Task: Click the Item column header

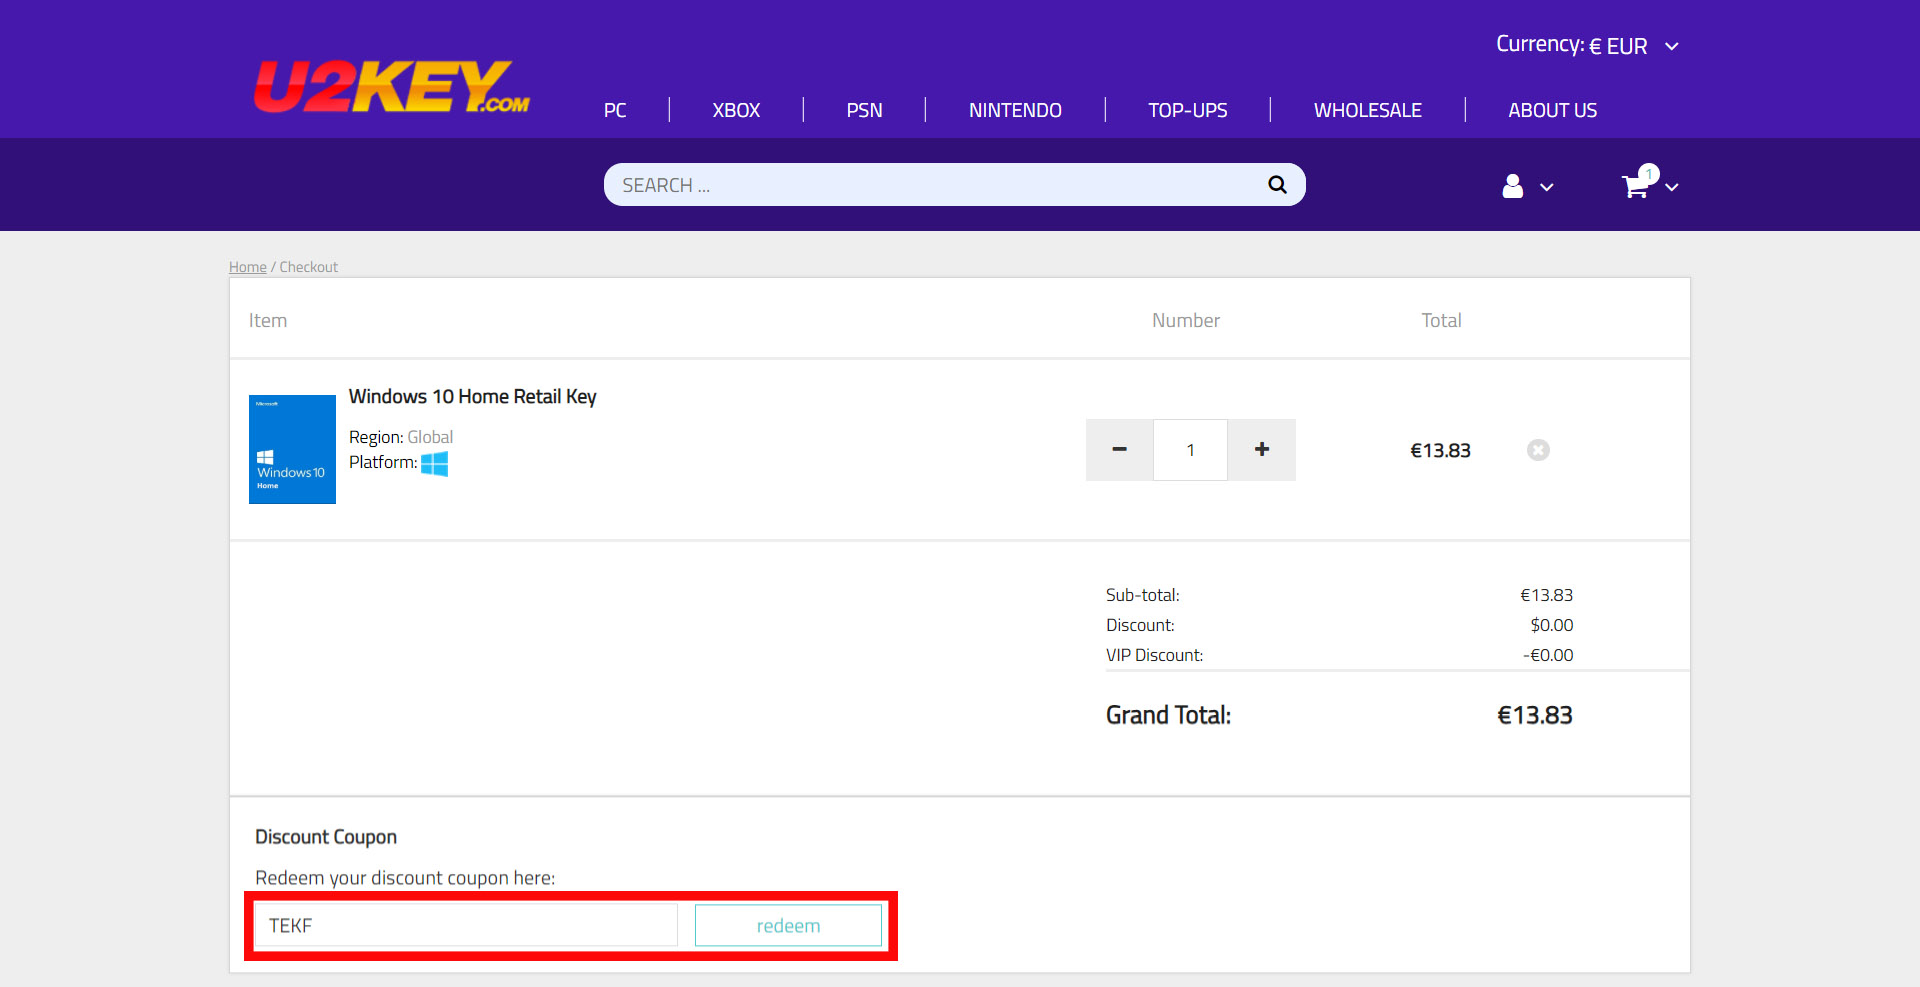Action: (268, 320)
